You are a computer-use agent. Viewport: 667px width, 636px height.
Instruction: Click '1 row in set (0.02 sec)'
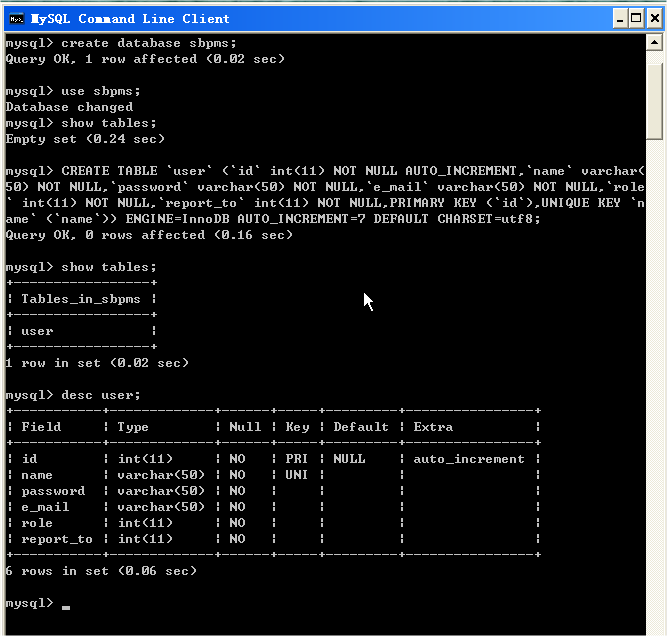97,363
